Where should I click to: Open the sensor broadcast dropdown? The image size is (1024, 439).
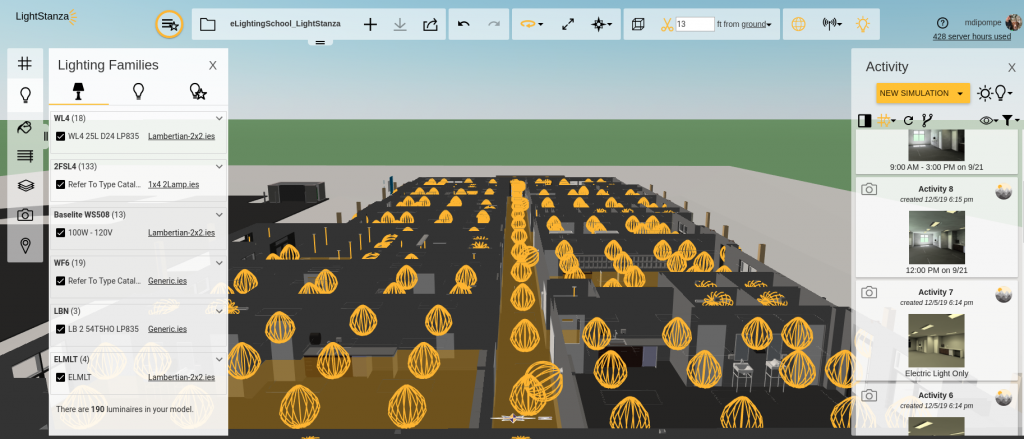pyautogui.click(x=832, y=24)
